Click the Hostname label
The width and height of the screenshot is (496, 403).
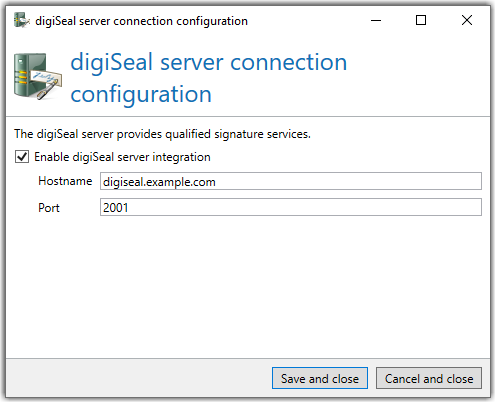tap(65, 181)
